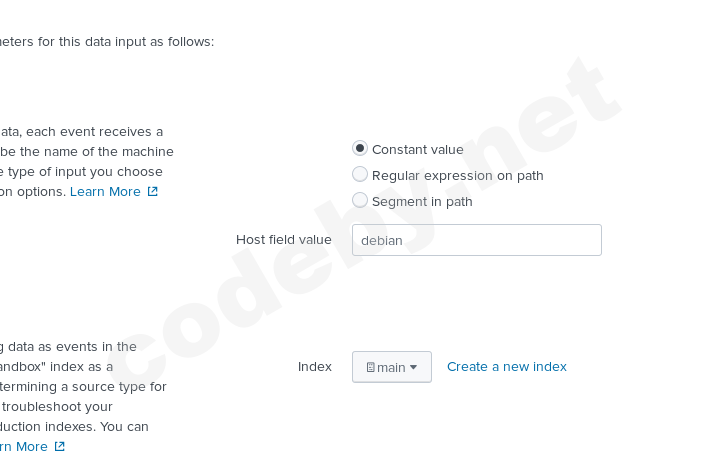This screenshot has height=466, width=722.
Task: Click the external-link icon beside the upper Learn More
Action: (153, 192)
